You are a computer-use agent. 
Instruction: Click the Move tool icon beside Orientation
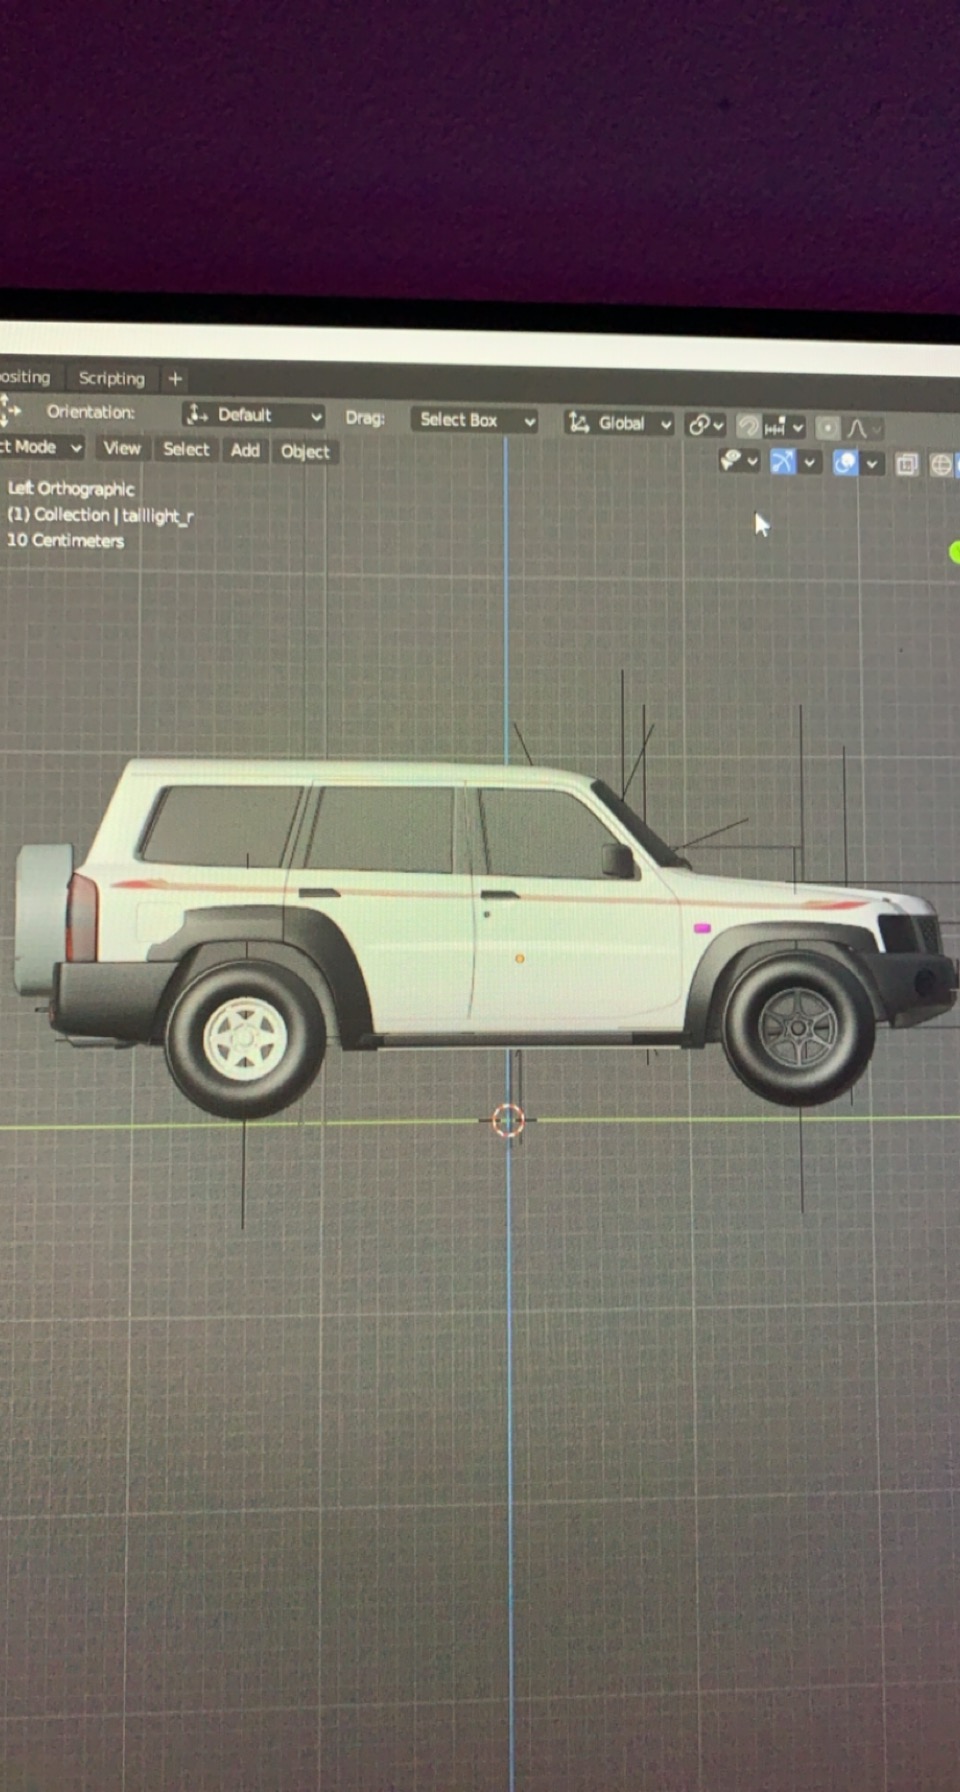(10, 410)
